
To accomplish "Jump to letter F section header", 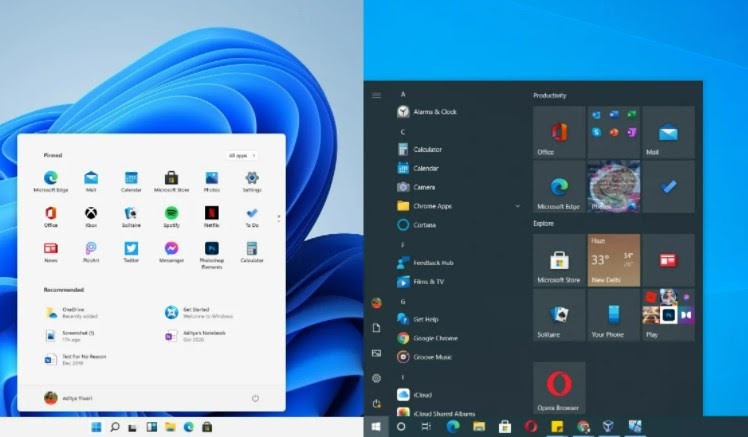I will coord(403,245).
